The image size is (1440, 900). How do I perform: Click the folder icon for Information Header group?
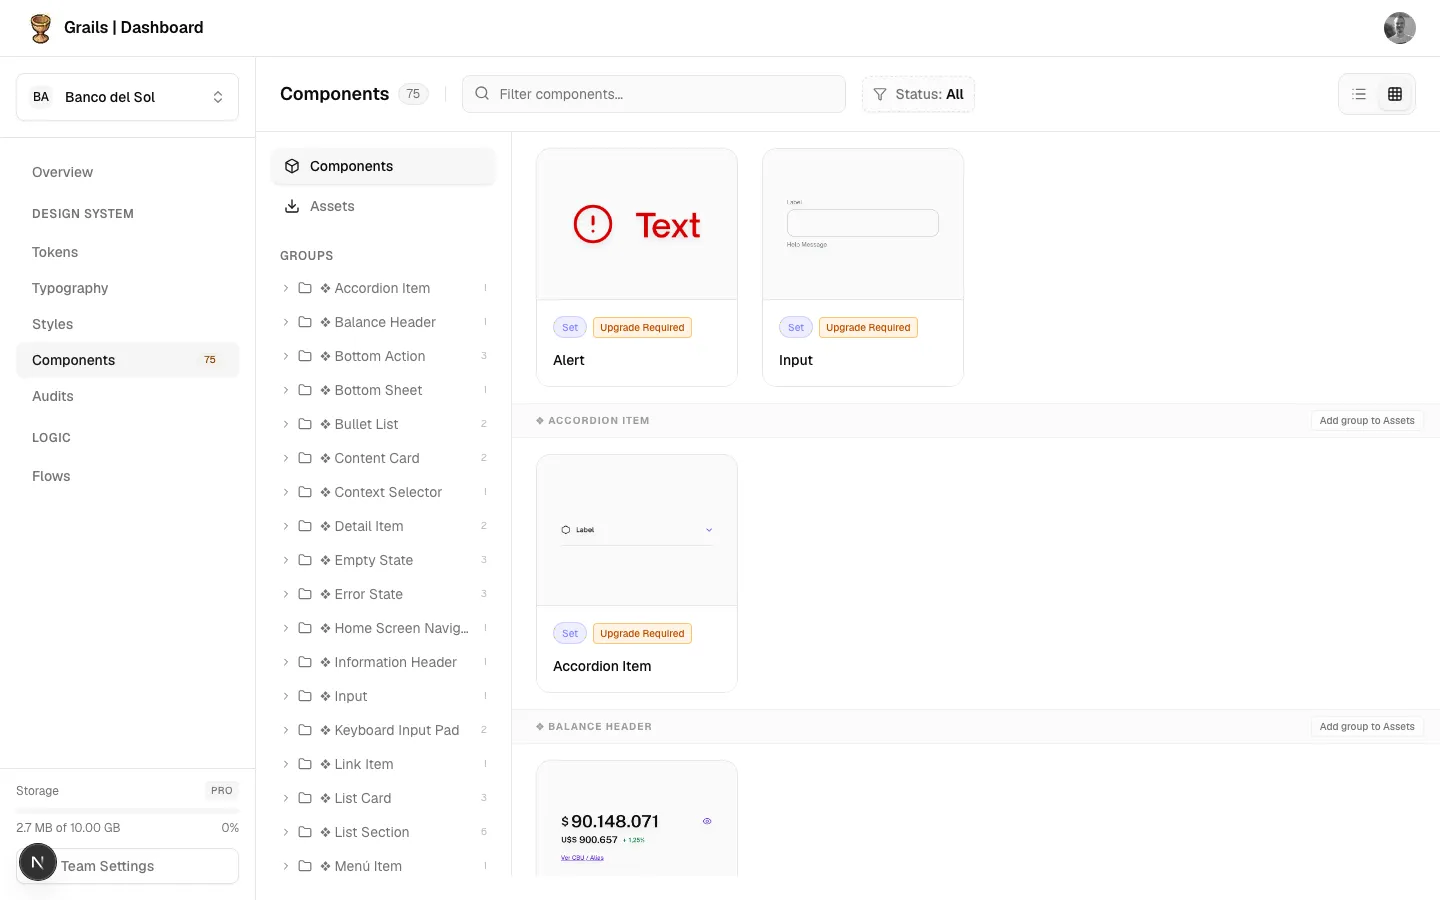pyautogui.click(x=305, y=662)
